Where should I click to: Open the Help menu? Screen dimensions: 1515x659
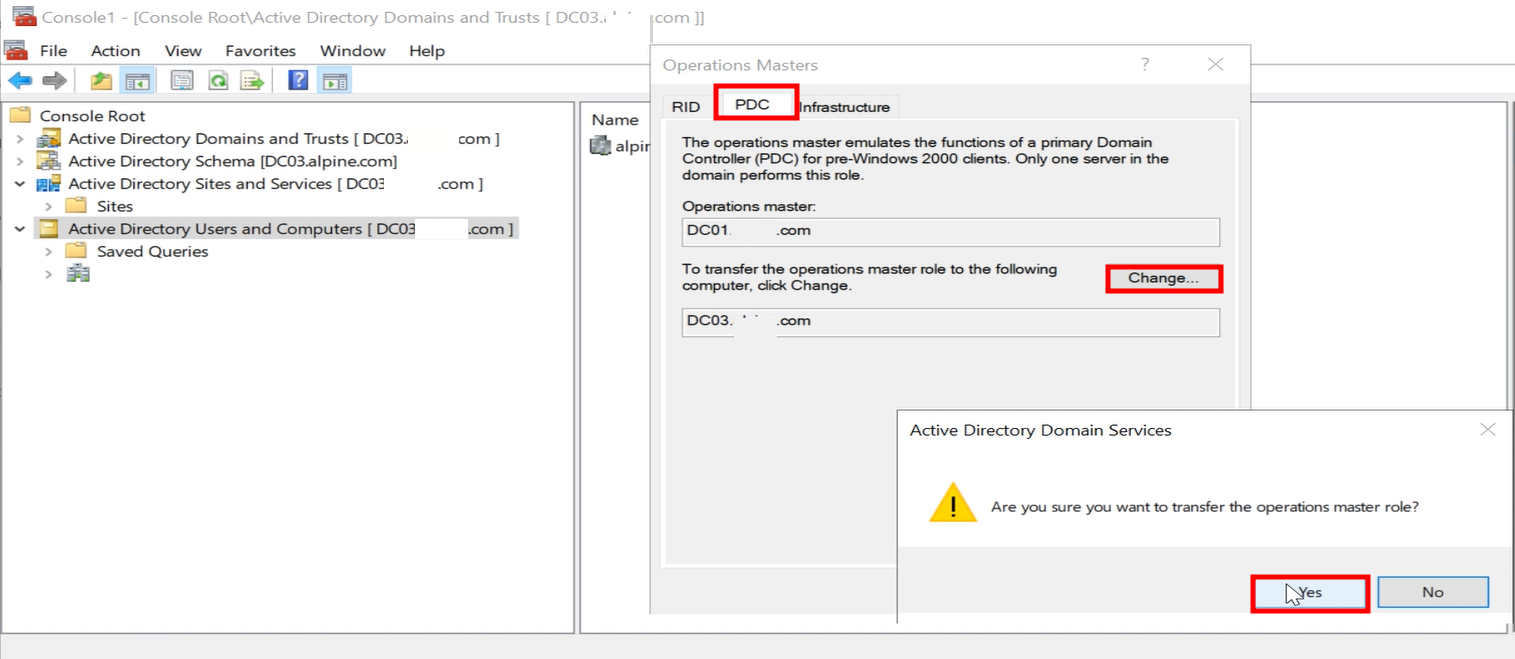[427, 51]
